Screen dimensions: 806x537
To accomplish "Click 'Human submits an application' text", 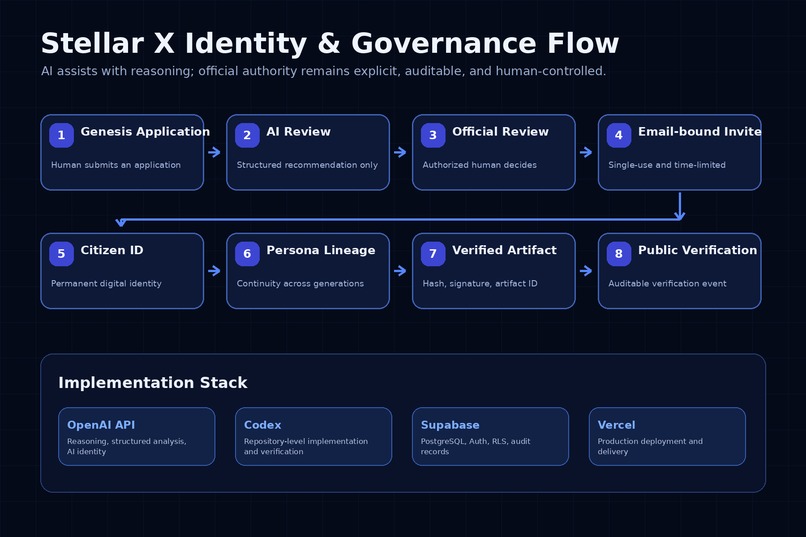I will 116,165.
